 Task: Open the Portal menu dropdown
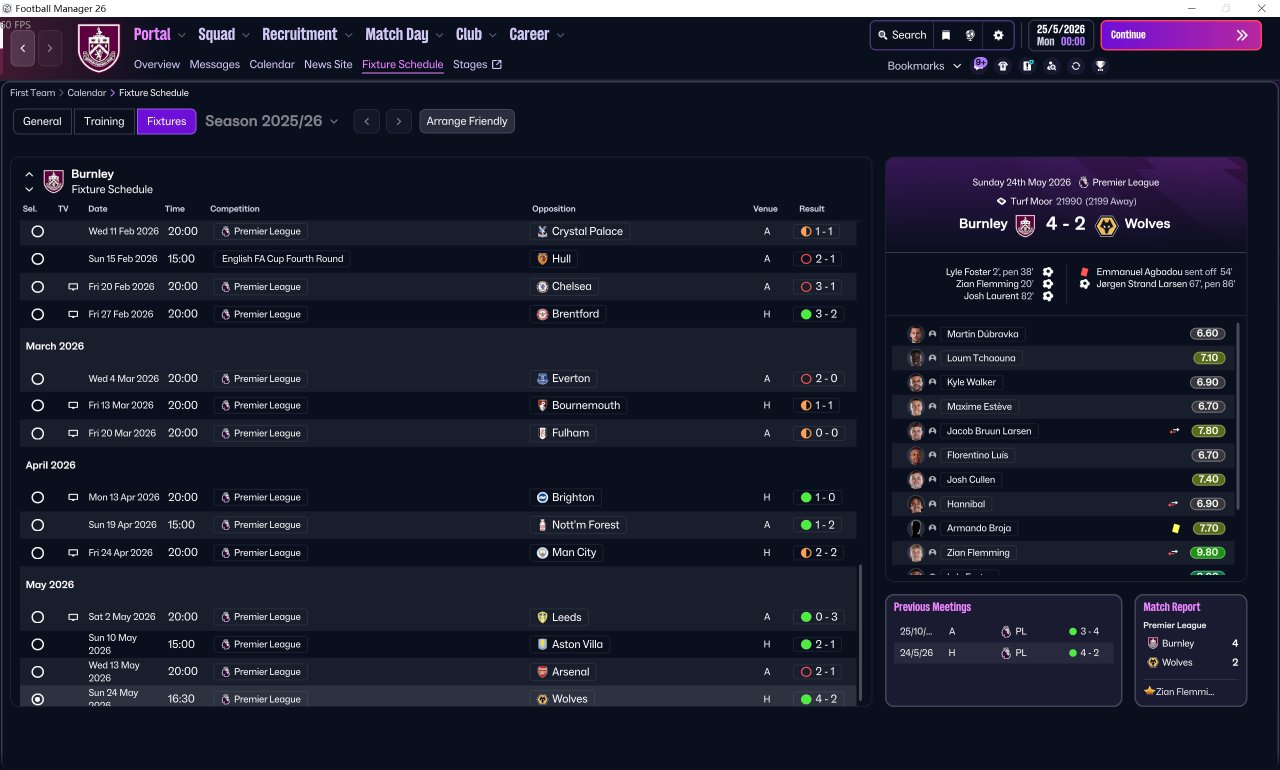[160, 34]
